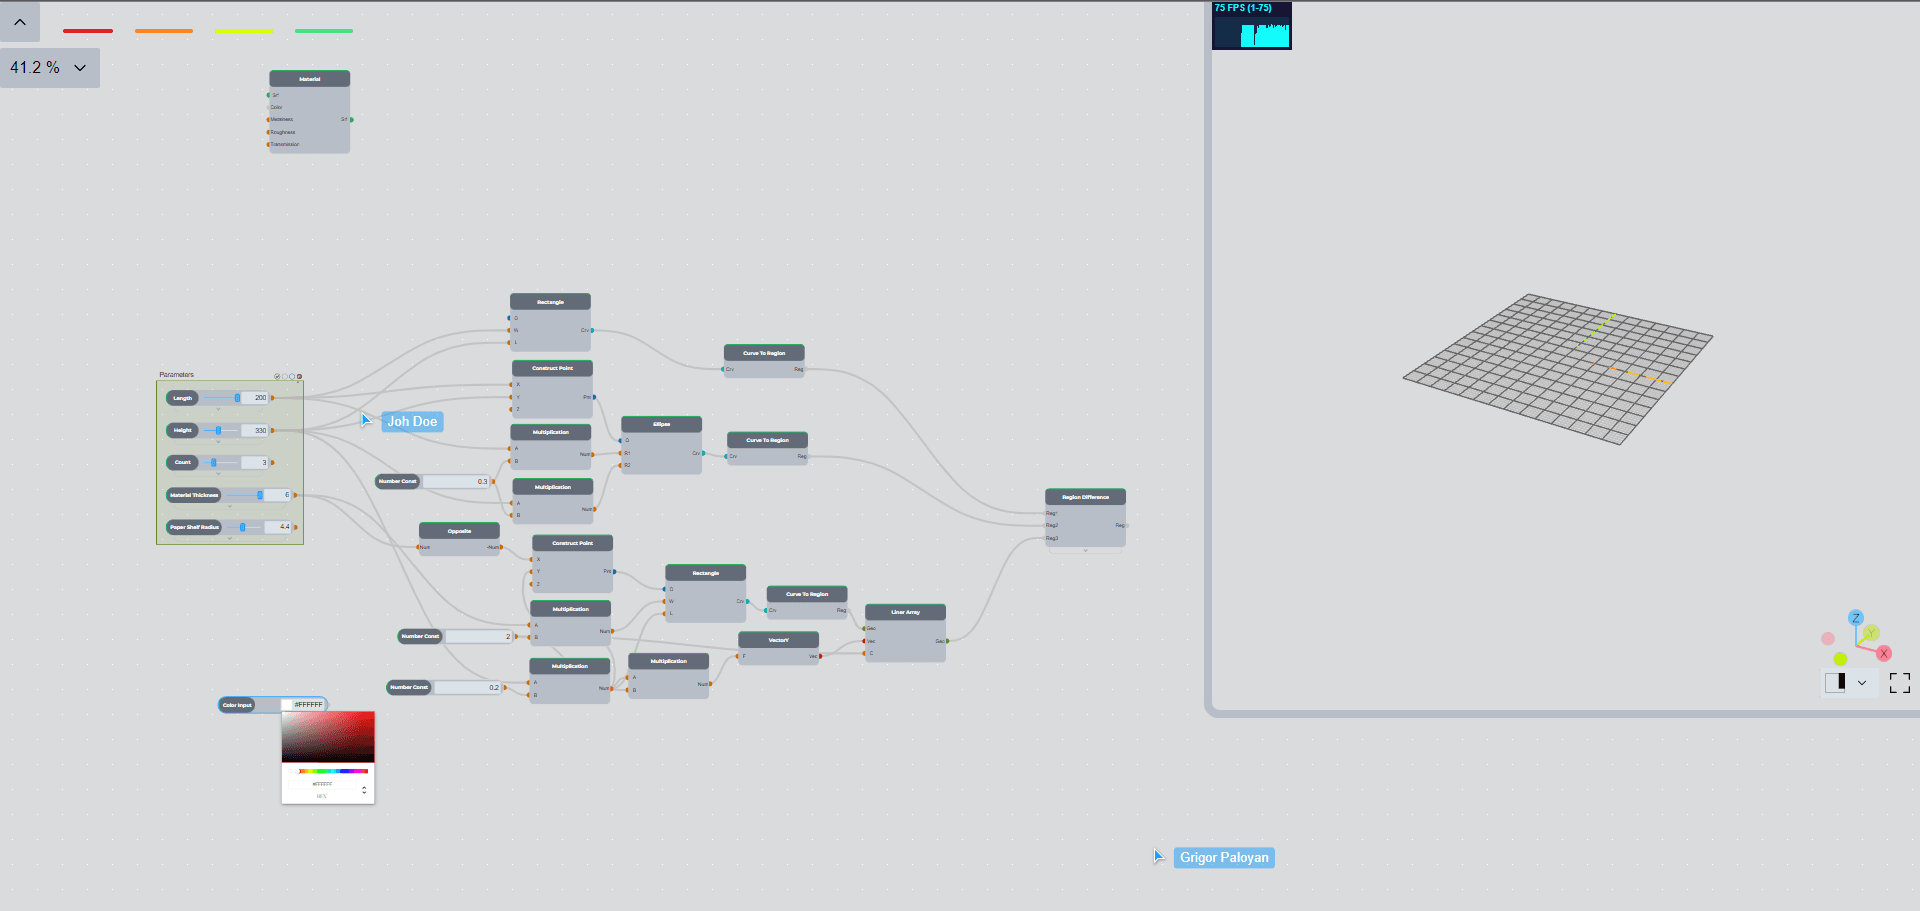Click the Height parameter slider handle
Screen dimensions: 1920x911
pyautogui.click(x=218, y=430)
